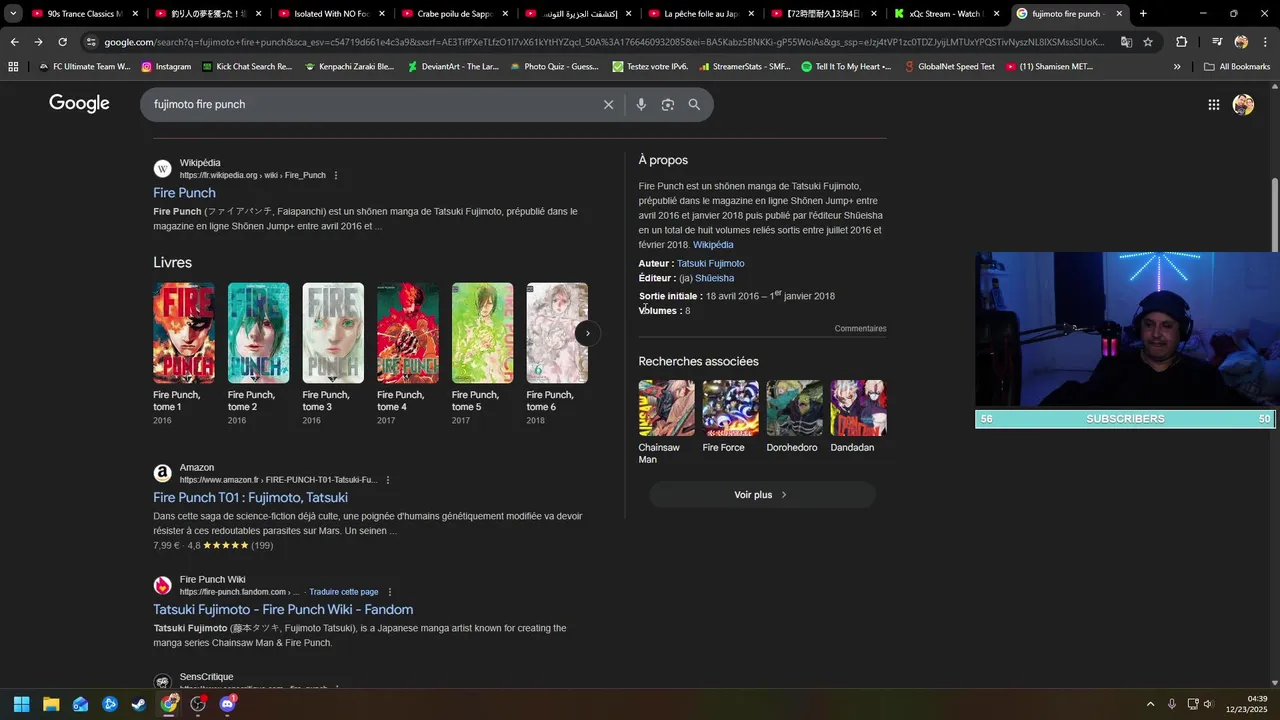
Task: Open more options for Fire Punch Wiki result
Action: point(390,592)
